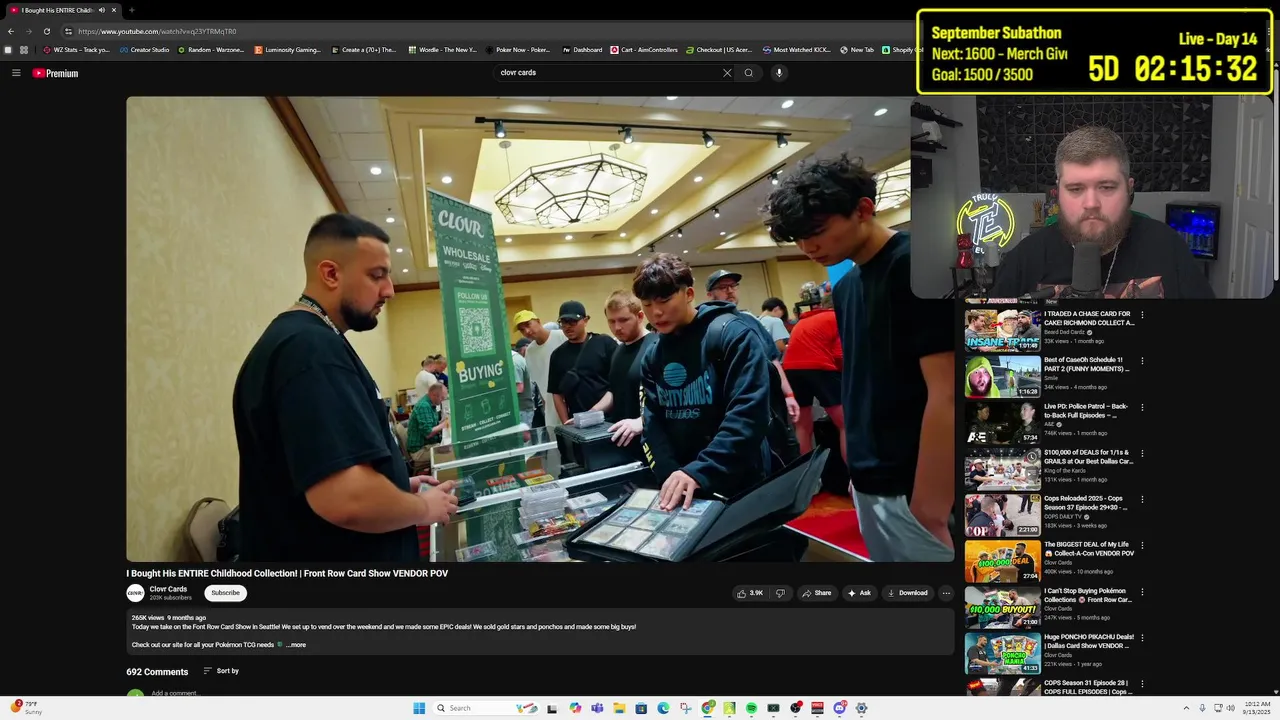Open the Ask AI button

tap(859, 593)
